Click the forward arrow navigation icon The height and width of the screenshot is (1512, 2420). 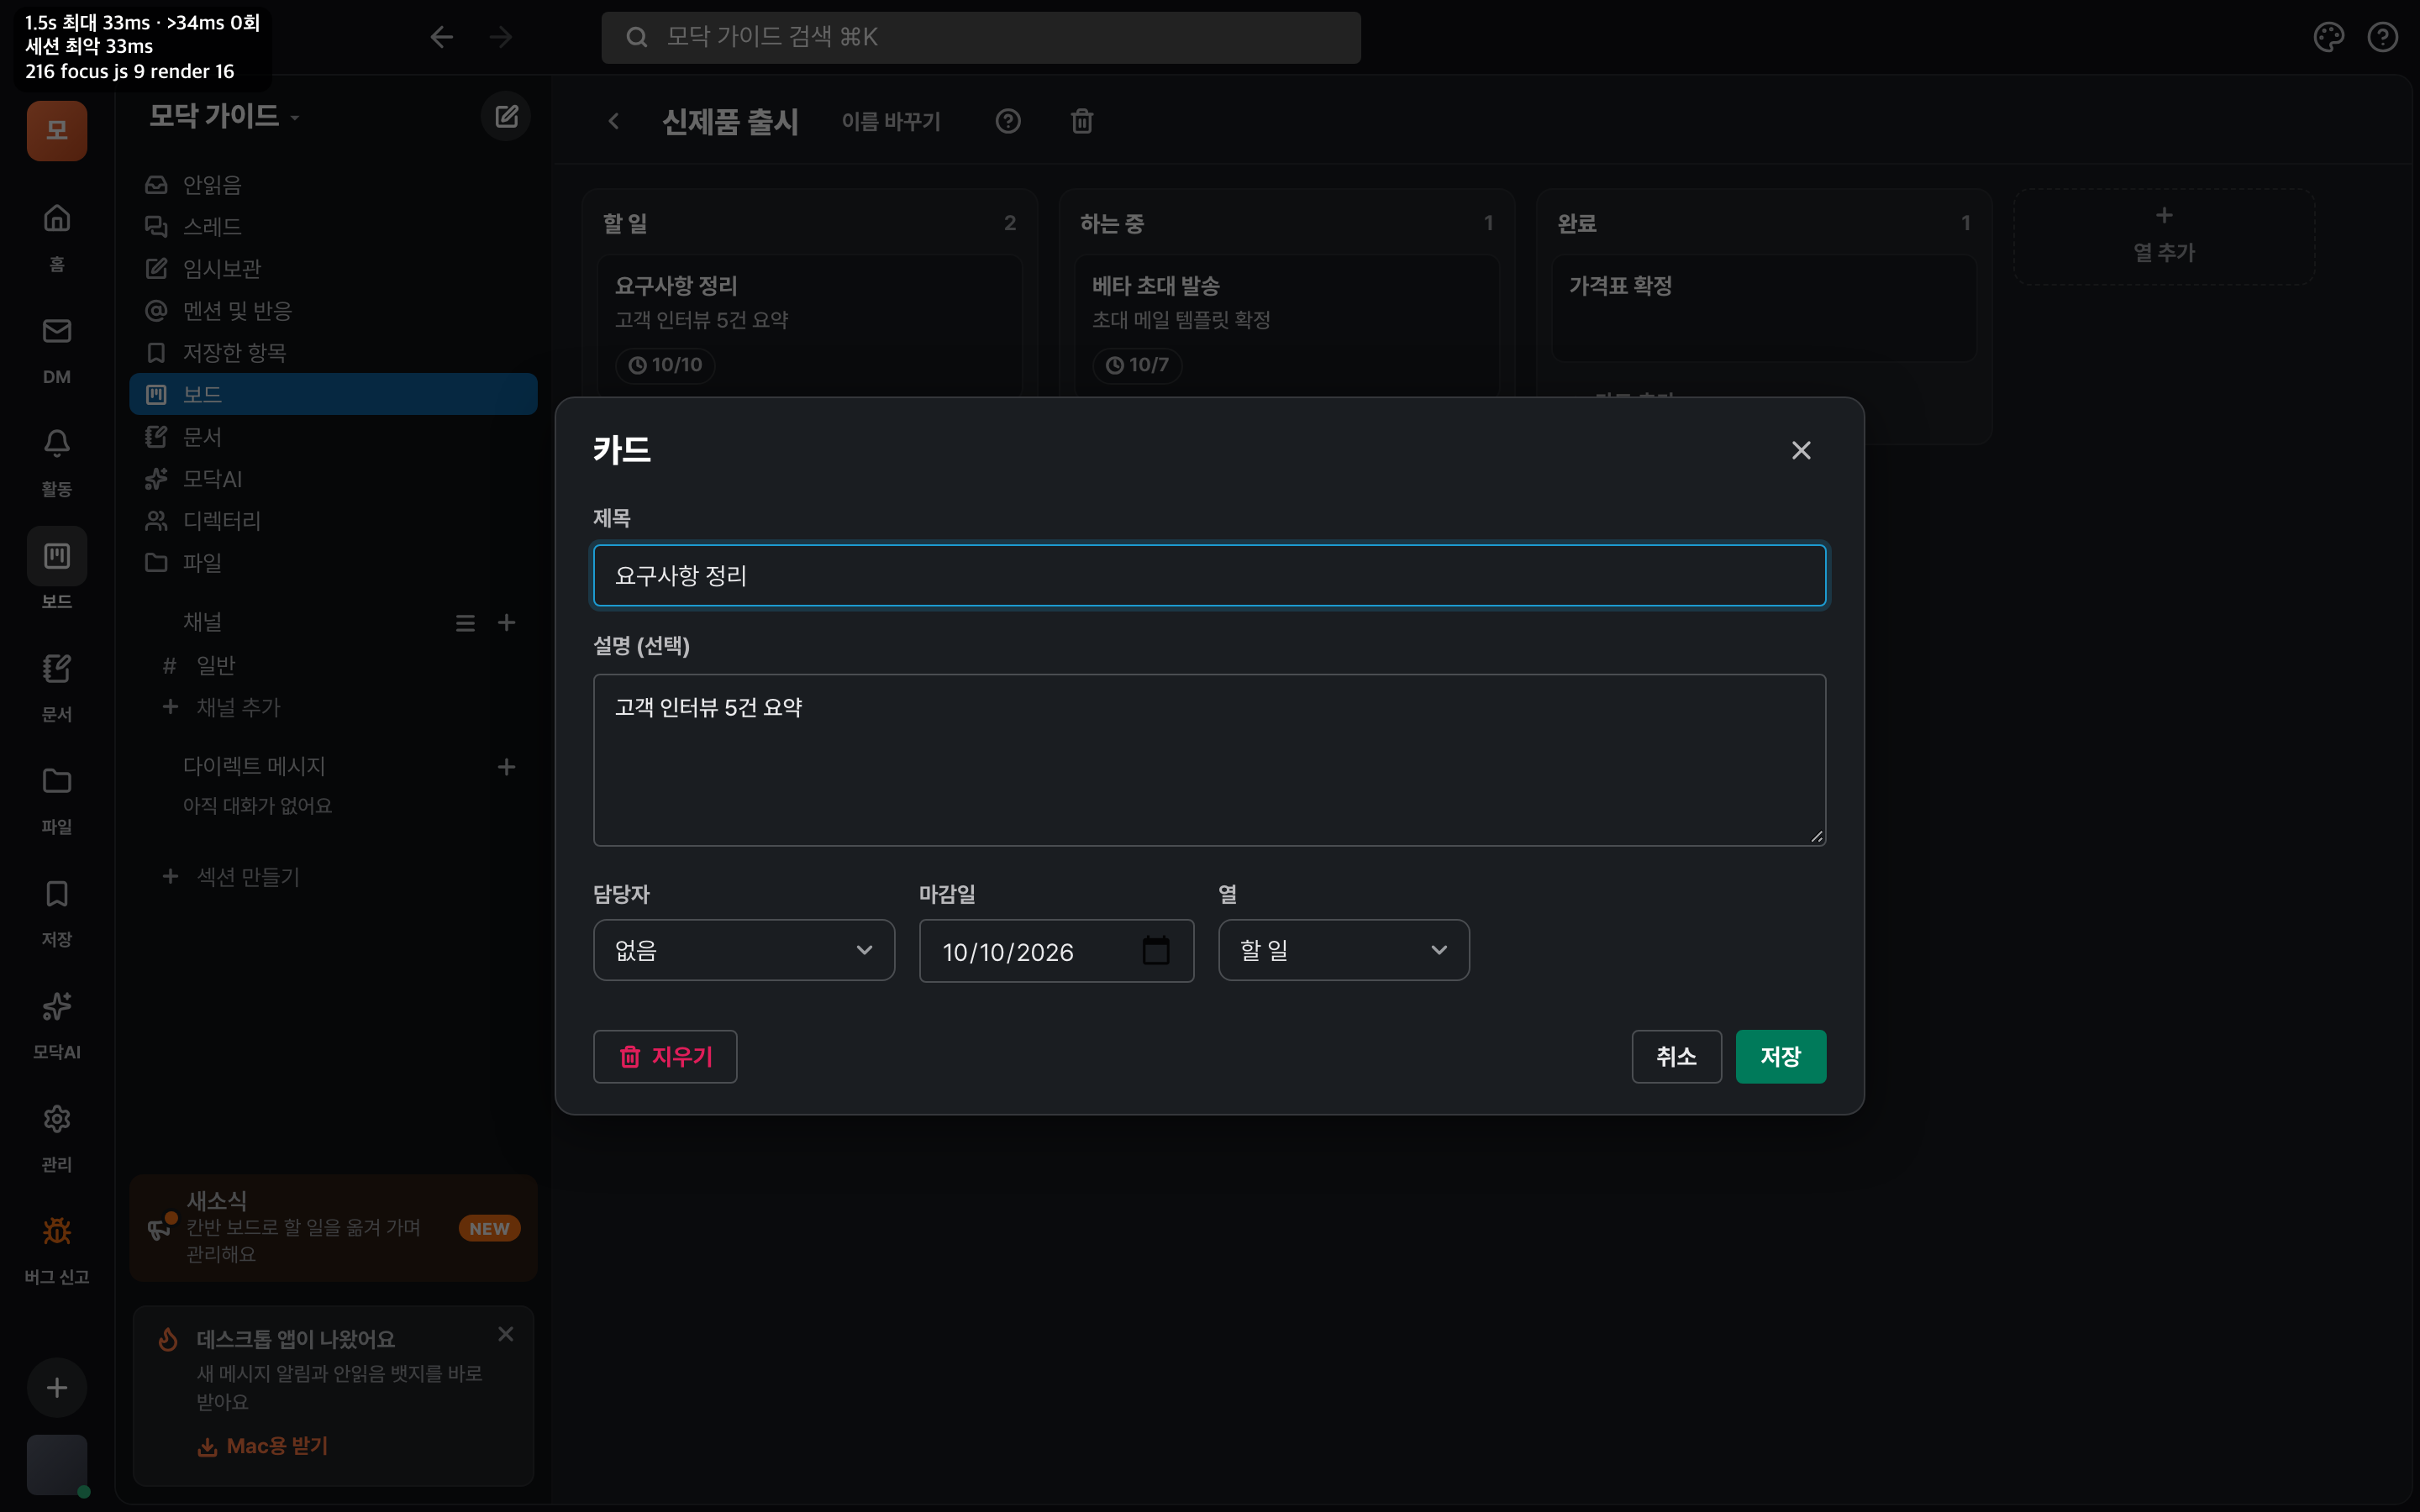(x=501, y=37)
